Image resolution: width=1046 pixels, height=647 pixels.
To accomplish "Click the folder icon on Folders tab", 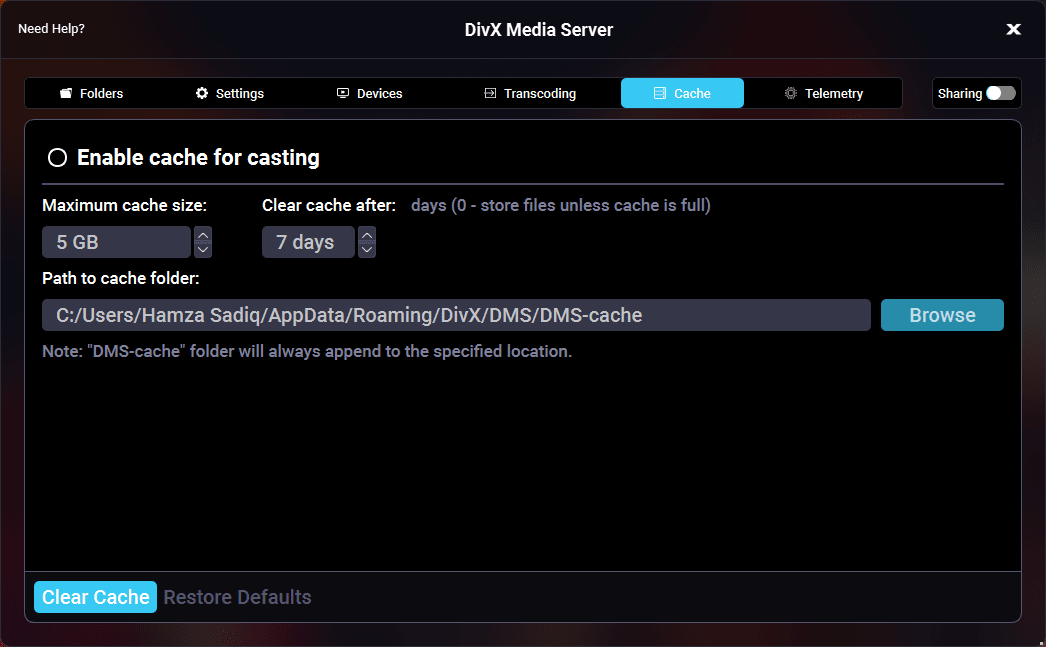I will (66, 93).
